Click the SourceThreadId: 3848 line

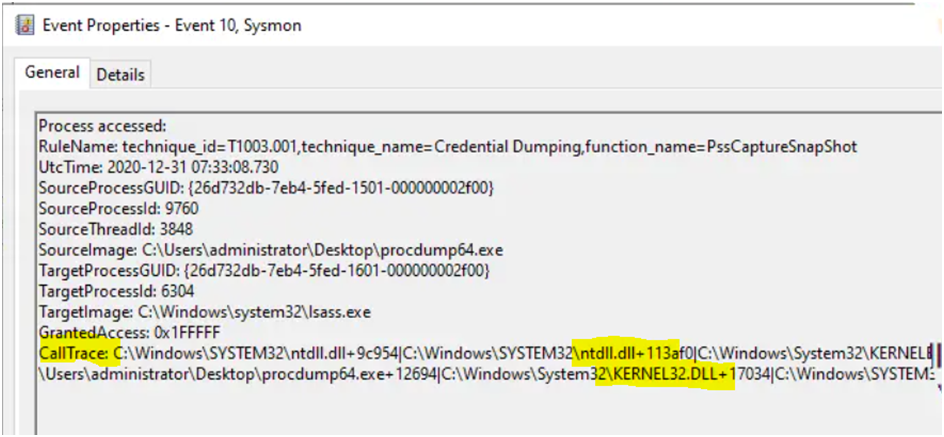coord(117,231)
